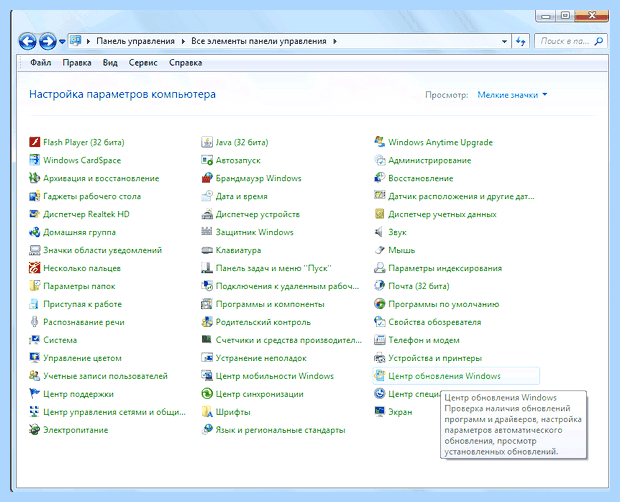Click the Распознавание речи microphone icon
Viewport: 620px width, 502px height.
click(34, 322)
